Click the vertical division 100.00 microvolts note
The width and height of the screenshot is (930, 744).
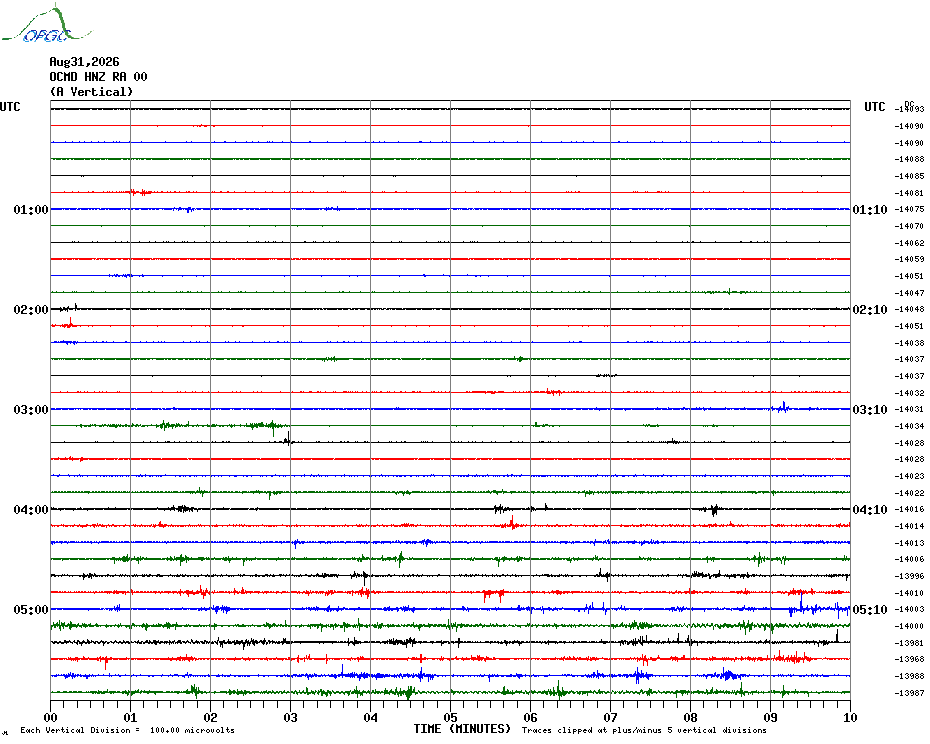[x=128, y=730]
